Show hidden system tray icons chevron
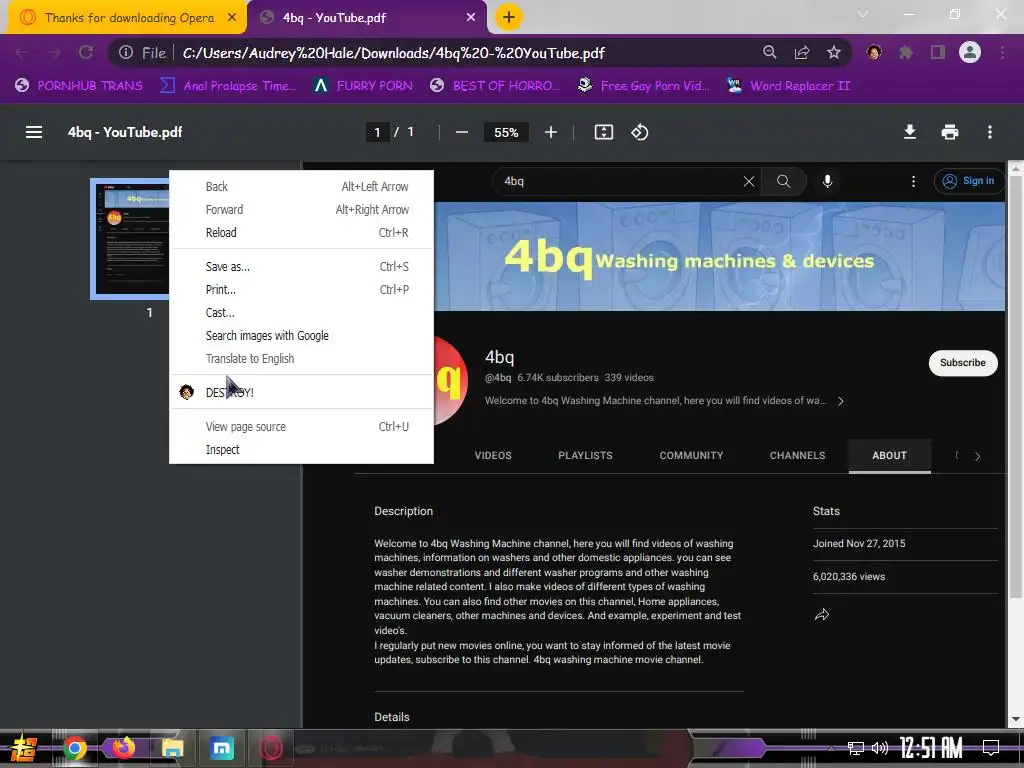 pyautogui.click(x=831, y=748)
